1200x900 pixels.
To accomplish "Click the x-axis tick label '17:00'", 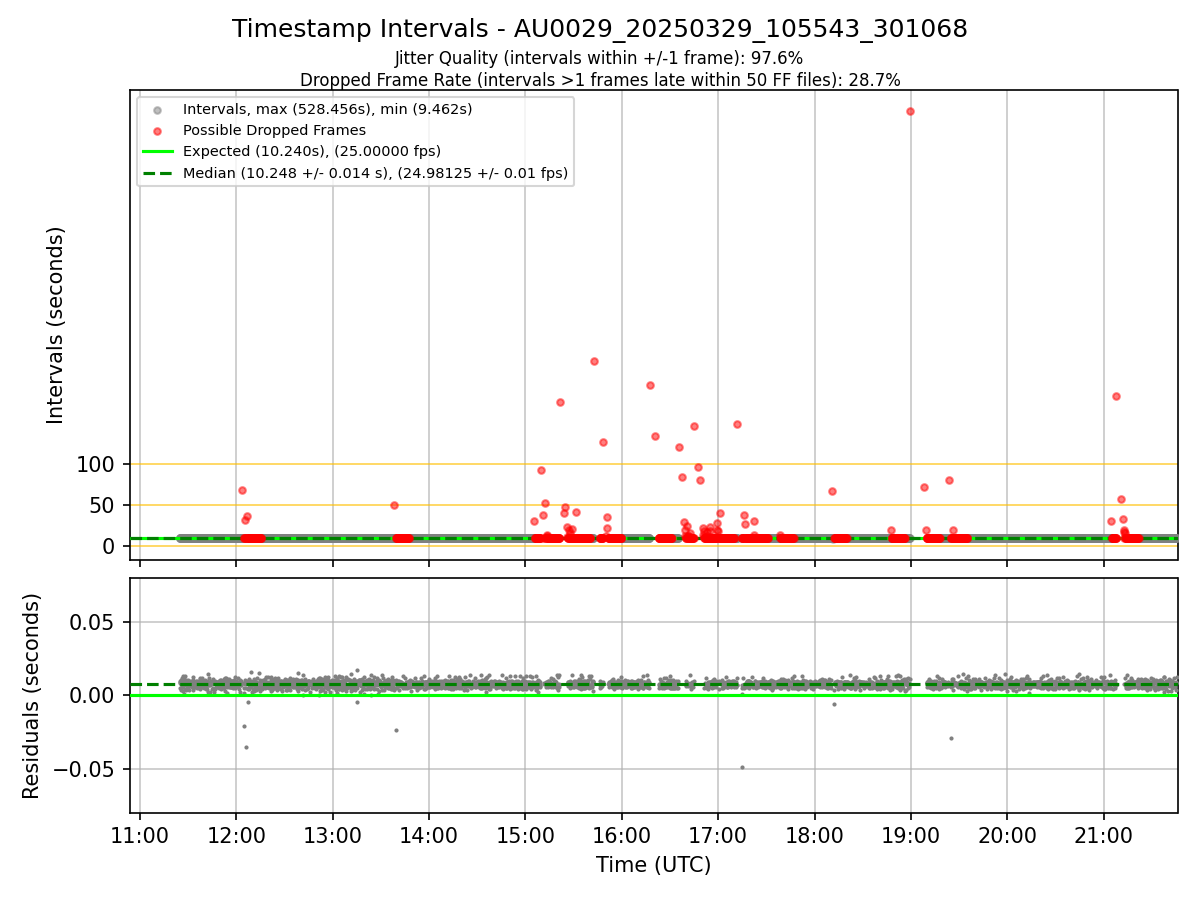I will (x=718, y=834).
